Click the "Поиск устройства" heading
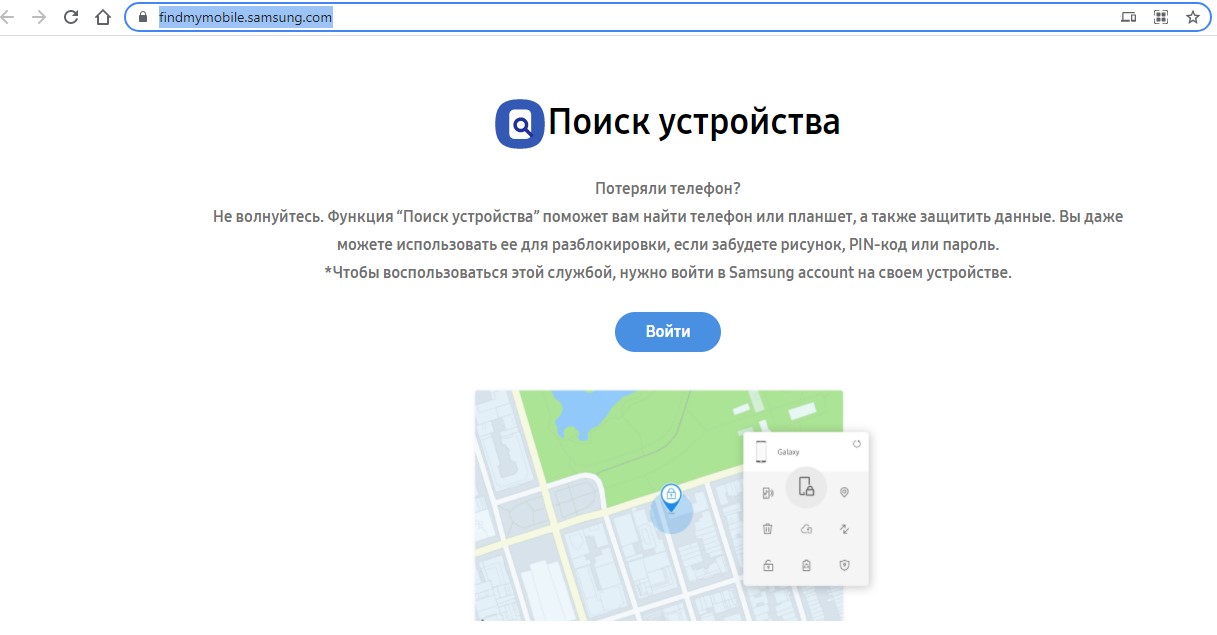1217x635 pixels. (694, 122)
